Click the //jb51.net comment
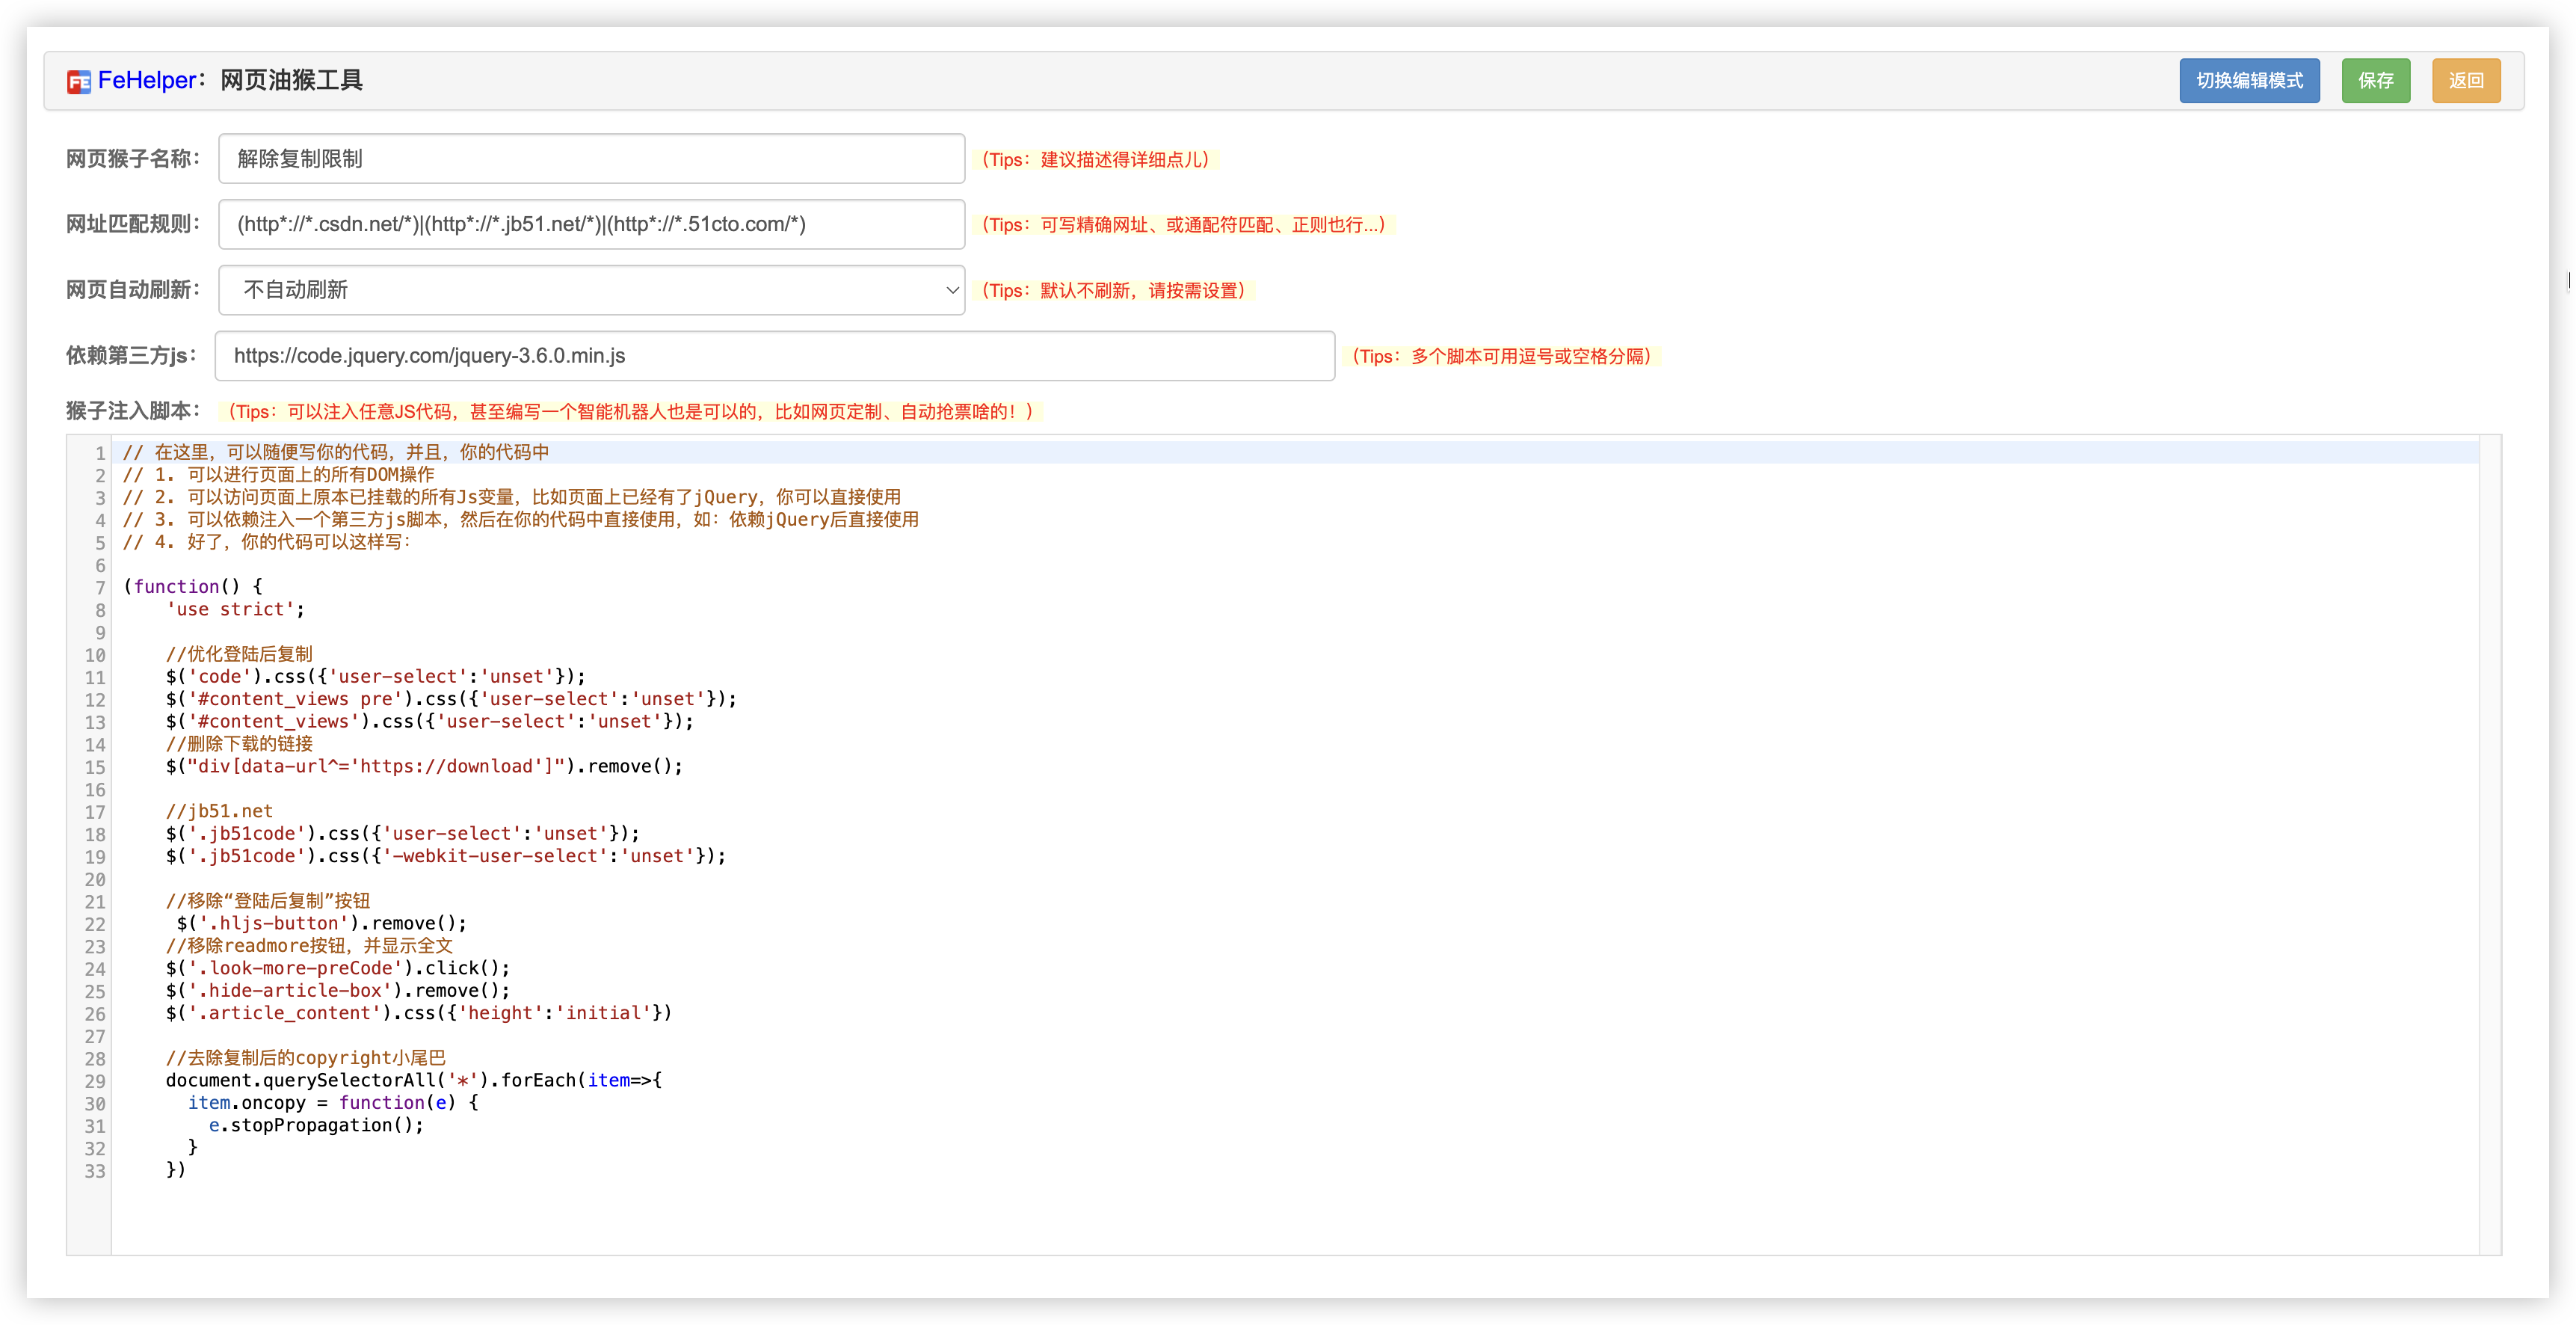Viewport: 2576px width, 1325px height. tap(219, 811)
